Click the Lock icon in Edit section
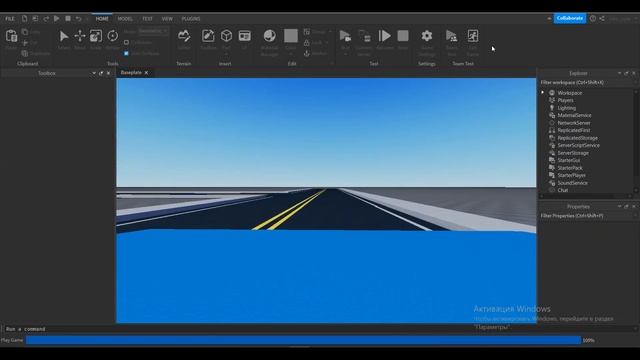640x360 pixels. point(307,42)
